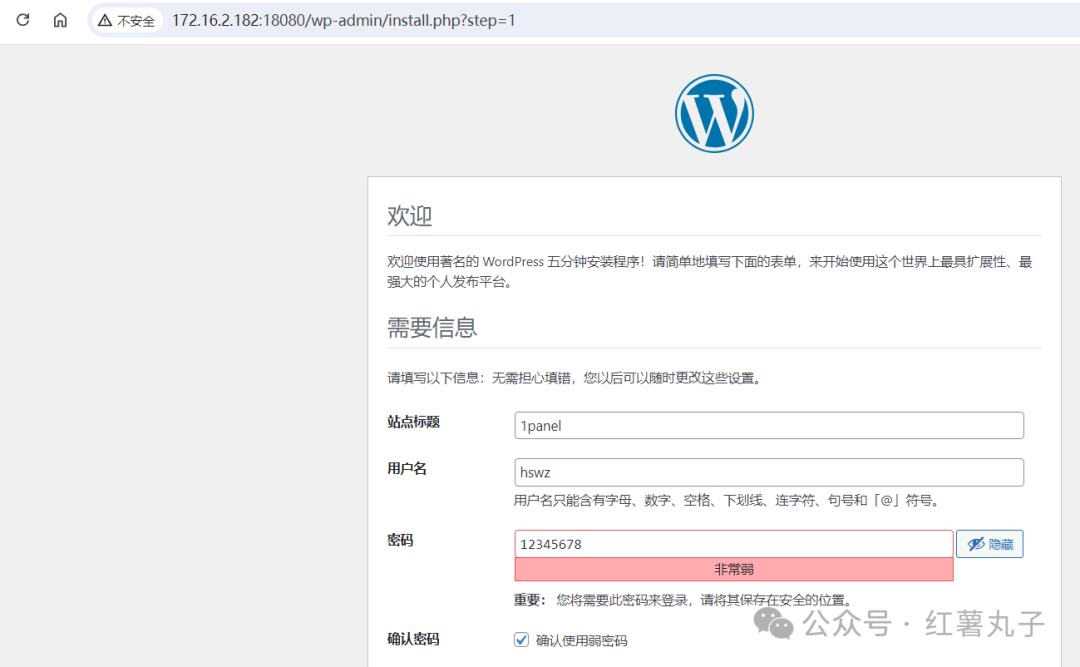Uncheck the 确认使用弱密码 checkbox
Image resolution: width=1080 pixels, height=667 pixels.
click(521, 640)
